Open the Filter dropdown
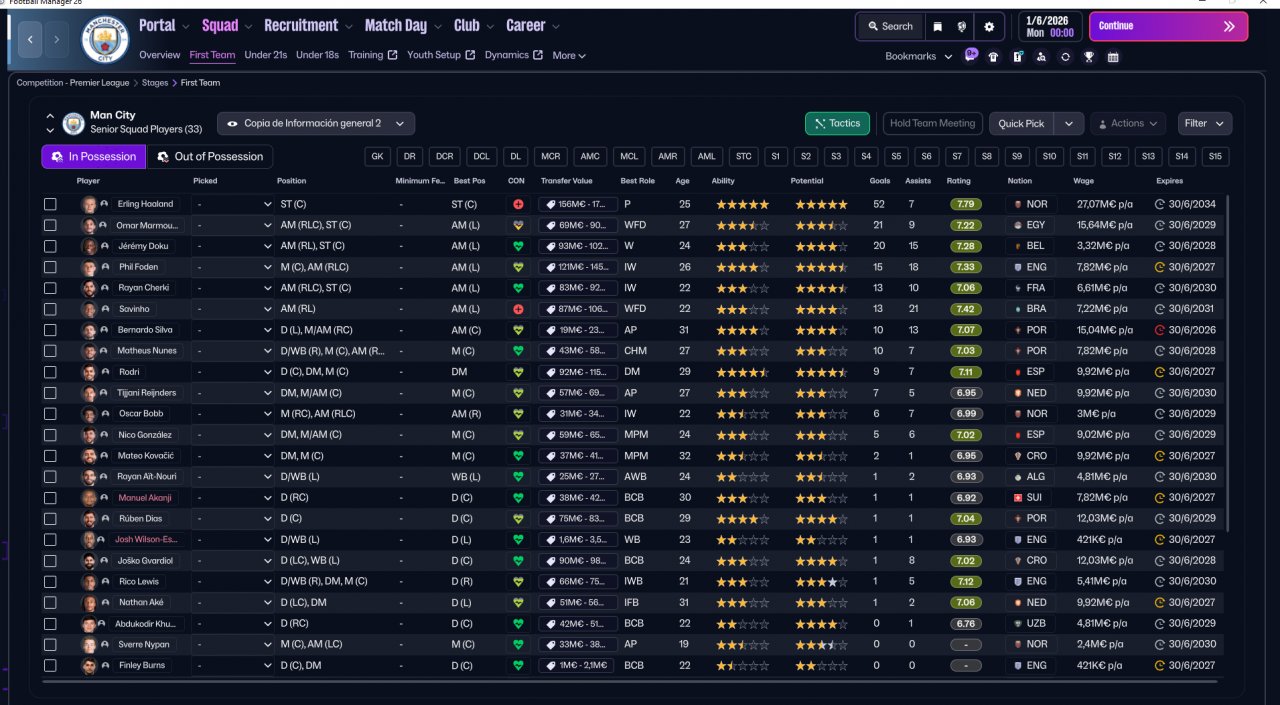Screen dimensions: 1280x705 pyautogui.click(x=1204, y=124)
